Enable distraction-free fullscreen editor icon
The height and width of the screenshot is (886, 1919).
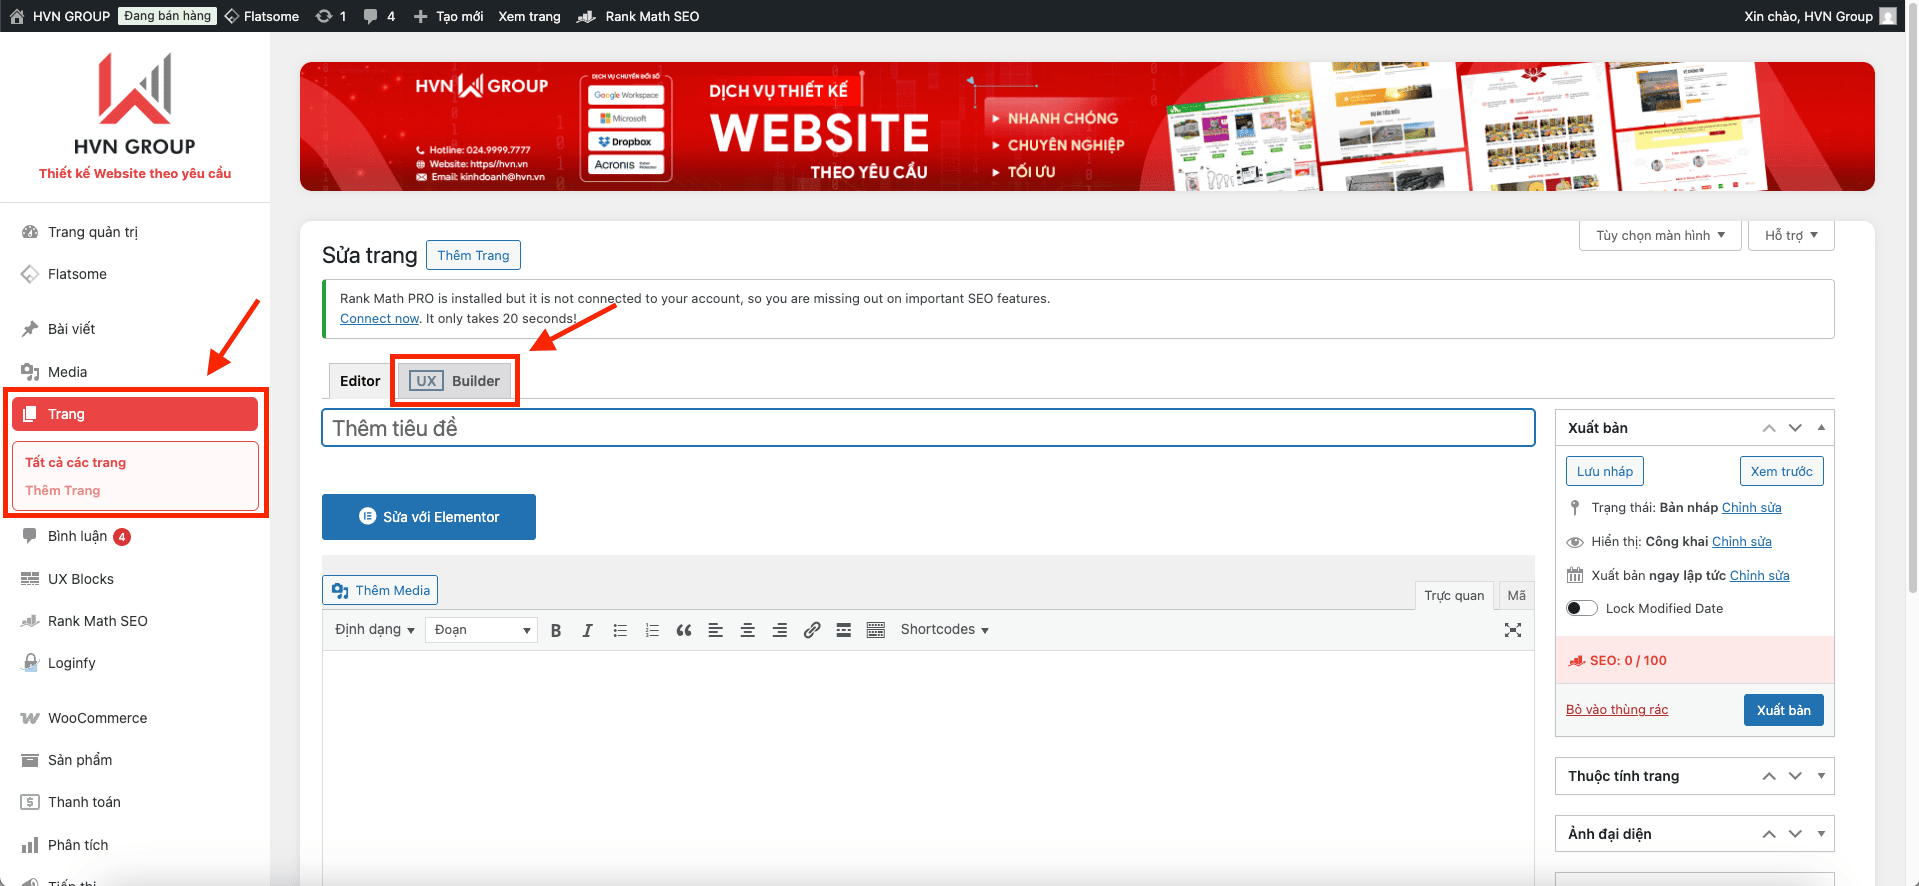(x=1512, y=630)
